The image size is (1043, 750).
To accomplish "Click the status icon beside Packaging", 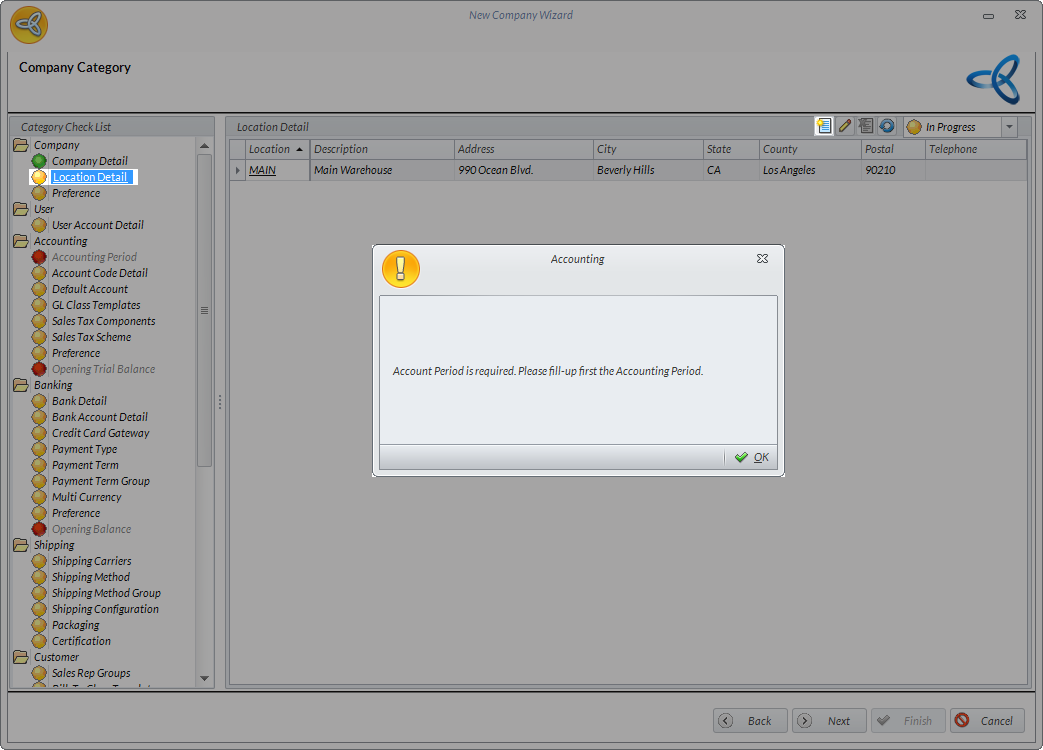I will coord(39,625).
